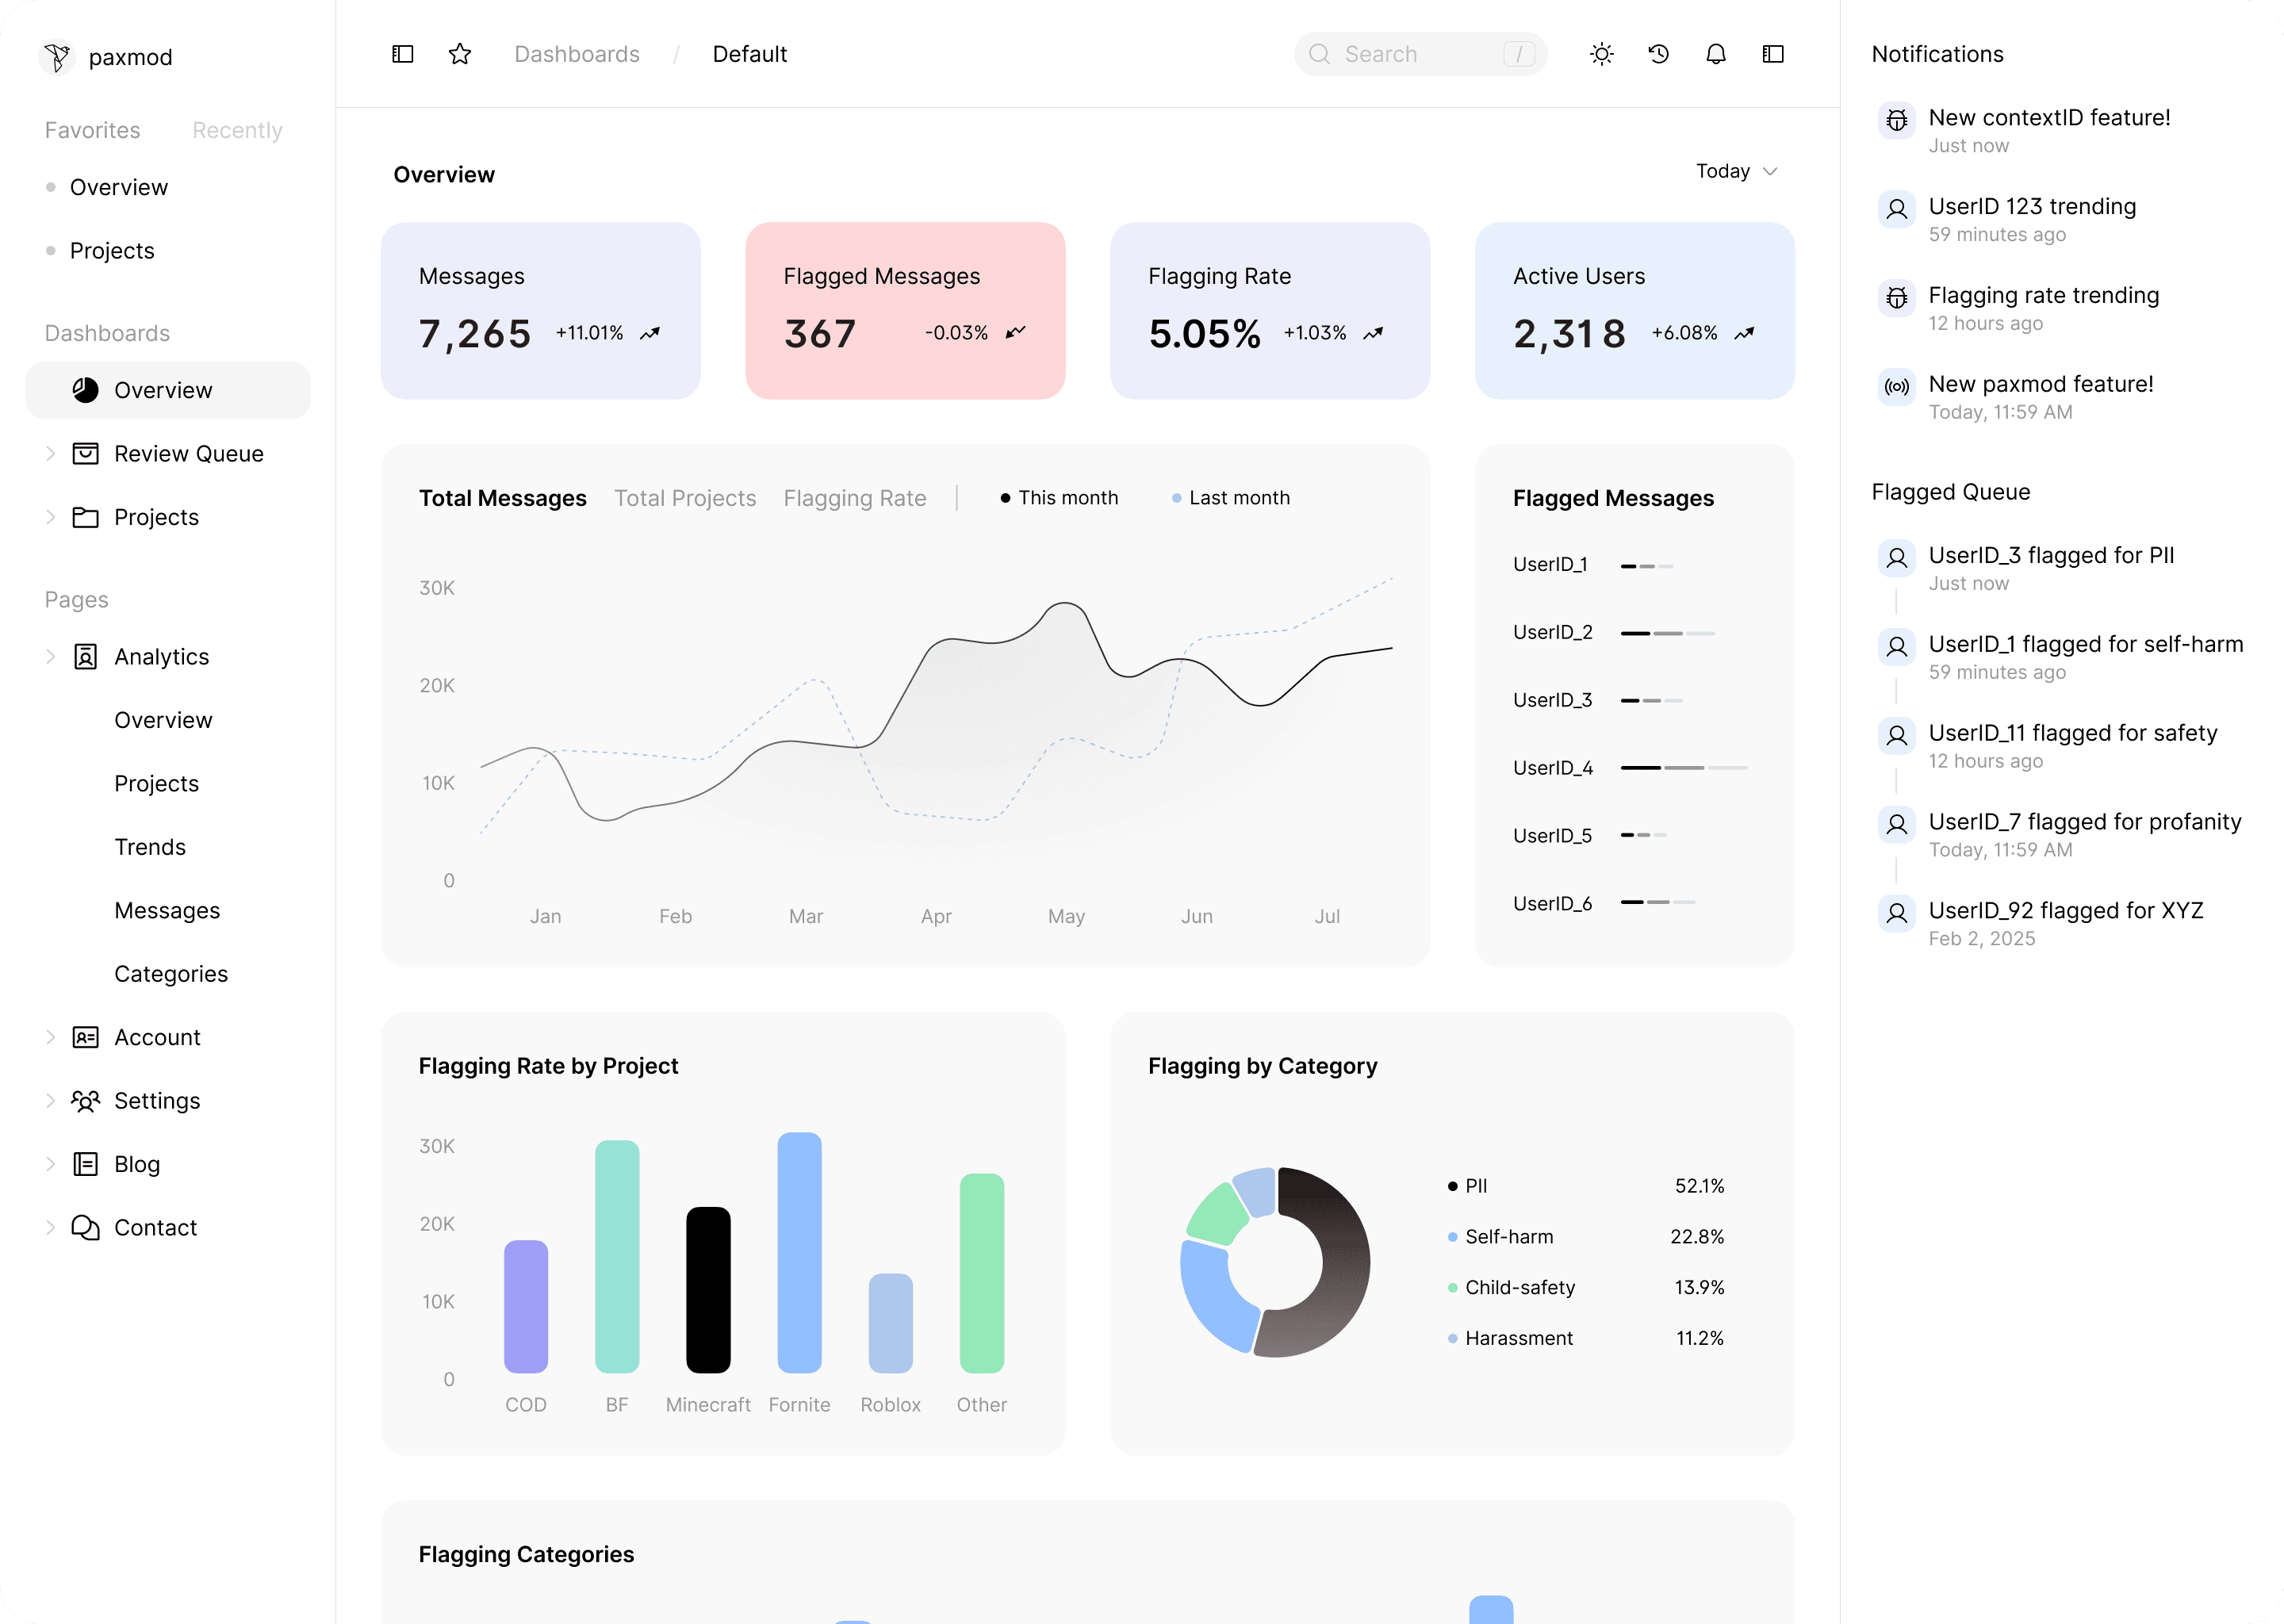This screenshot has width=2284, height=1624.
Task: Click the Dashboards breadcrumb link
Action: point(577,54)
